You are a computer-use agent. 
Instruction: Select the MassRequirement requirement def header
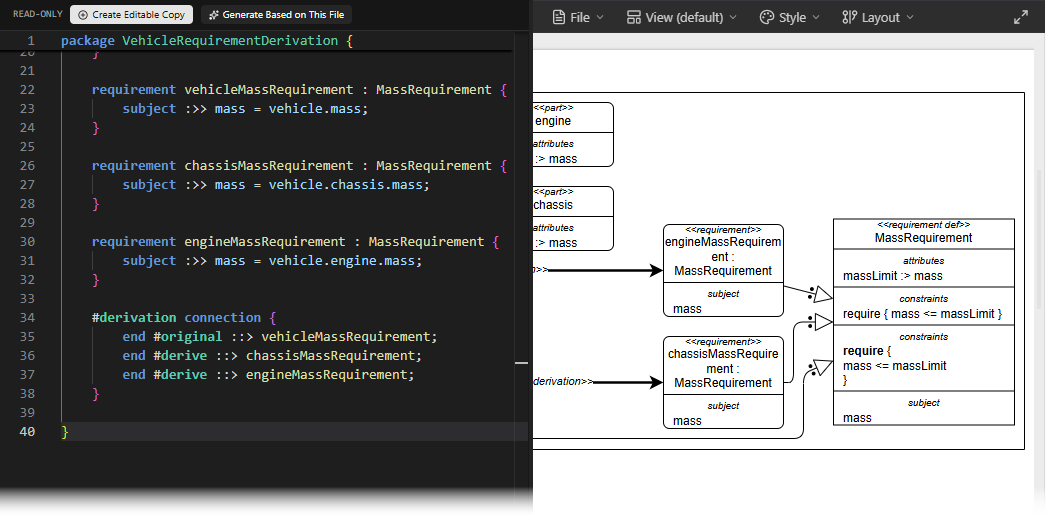coord(923,237)
